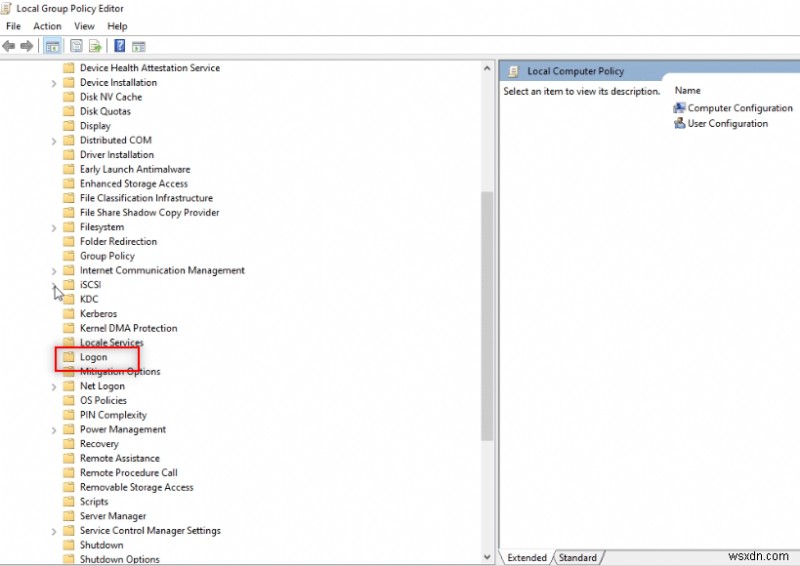The image size is (800, 566).
Task: Click the Disk NV Cache folder icon
Action: click(68, 96)
